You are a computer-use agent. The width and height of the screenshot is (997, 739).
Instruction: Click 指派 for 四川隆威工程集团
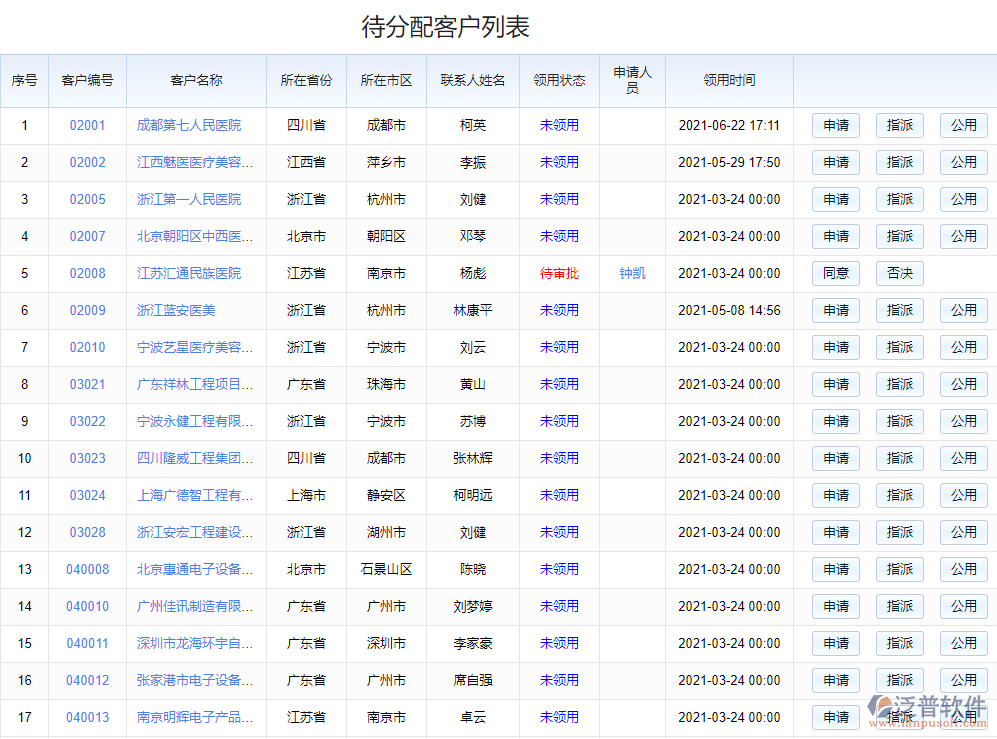click(x=899, y=458)
